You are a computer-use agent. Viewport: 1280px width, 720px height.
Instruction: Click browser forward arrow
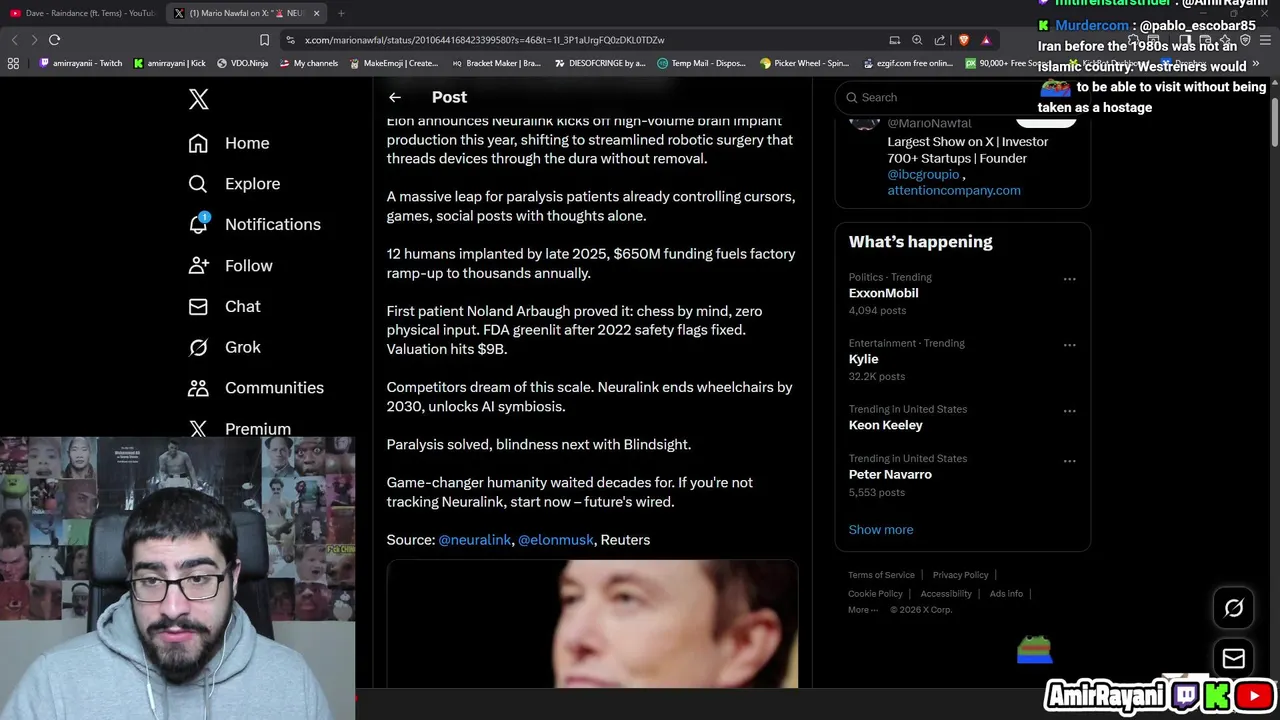point(34,40)
